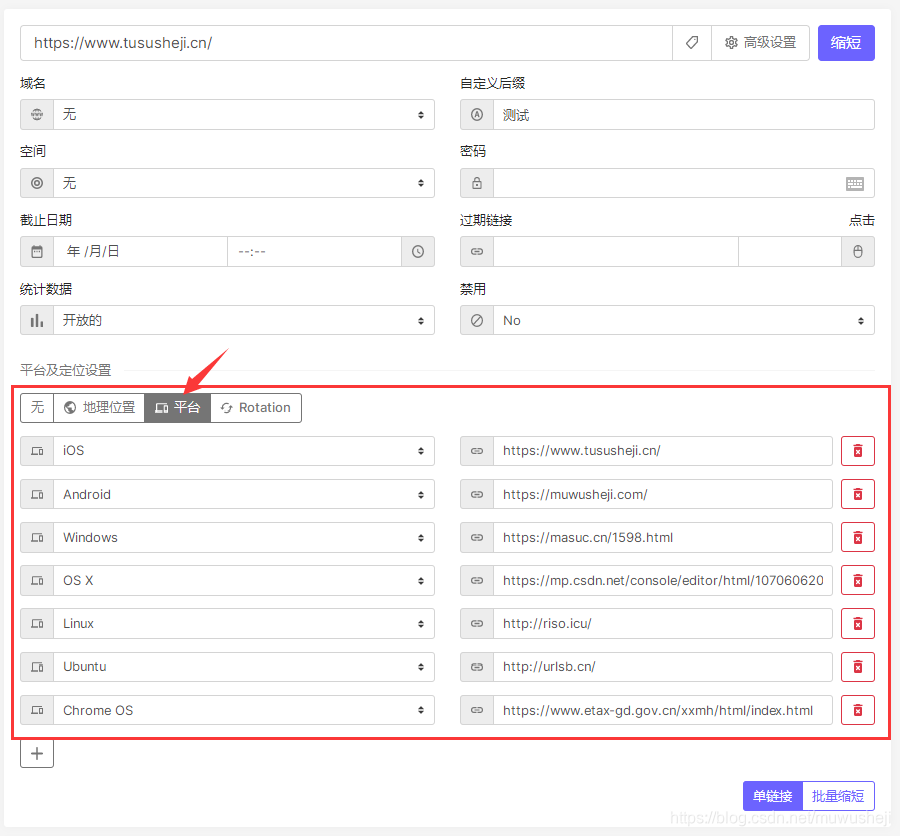Screen dimensions: 900x836
Task: Click the bar chart icon for 统计数据
Action: 37,320
